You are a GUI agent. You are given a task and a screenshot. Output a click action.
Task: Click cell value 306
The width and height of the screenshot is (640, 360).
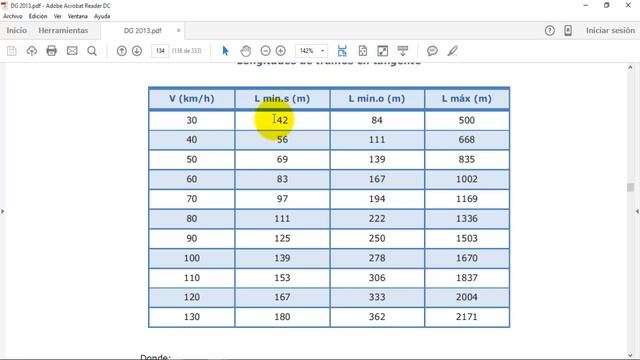pos(377,278)
